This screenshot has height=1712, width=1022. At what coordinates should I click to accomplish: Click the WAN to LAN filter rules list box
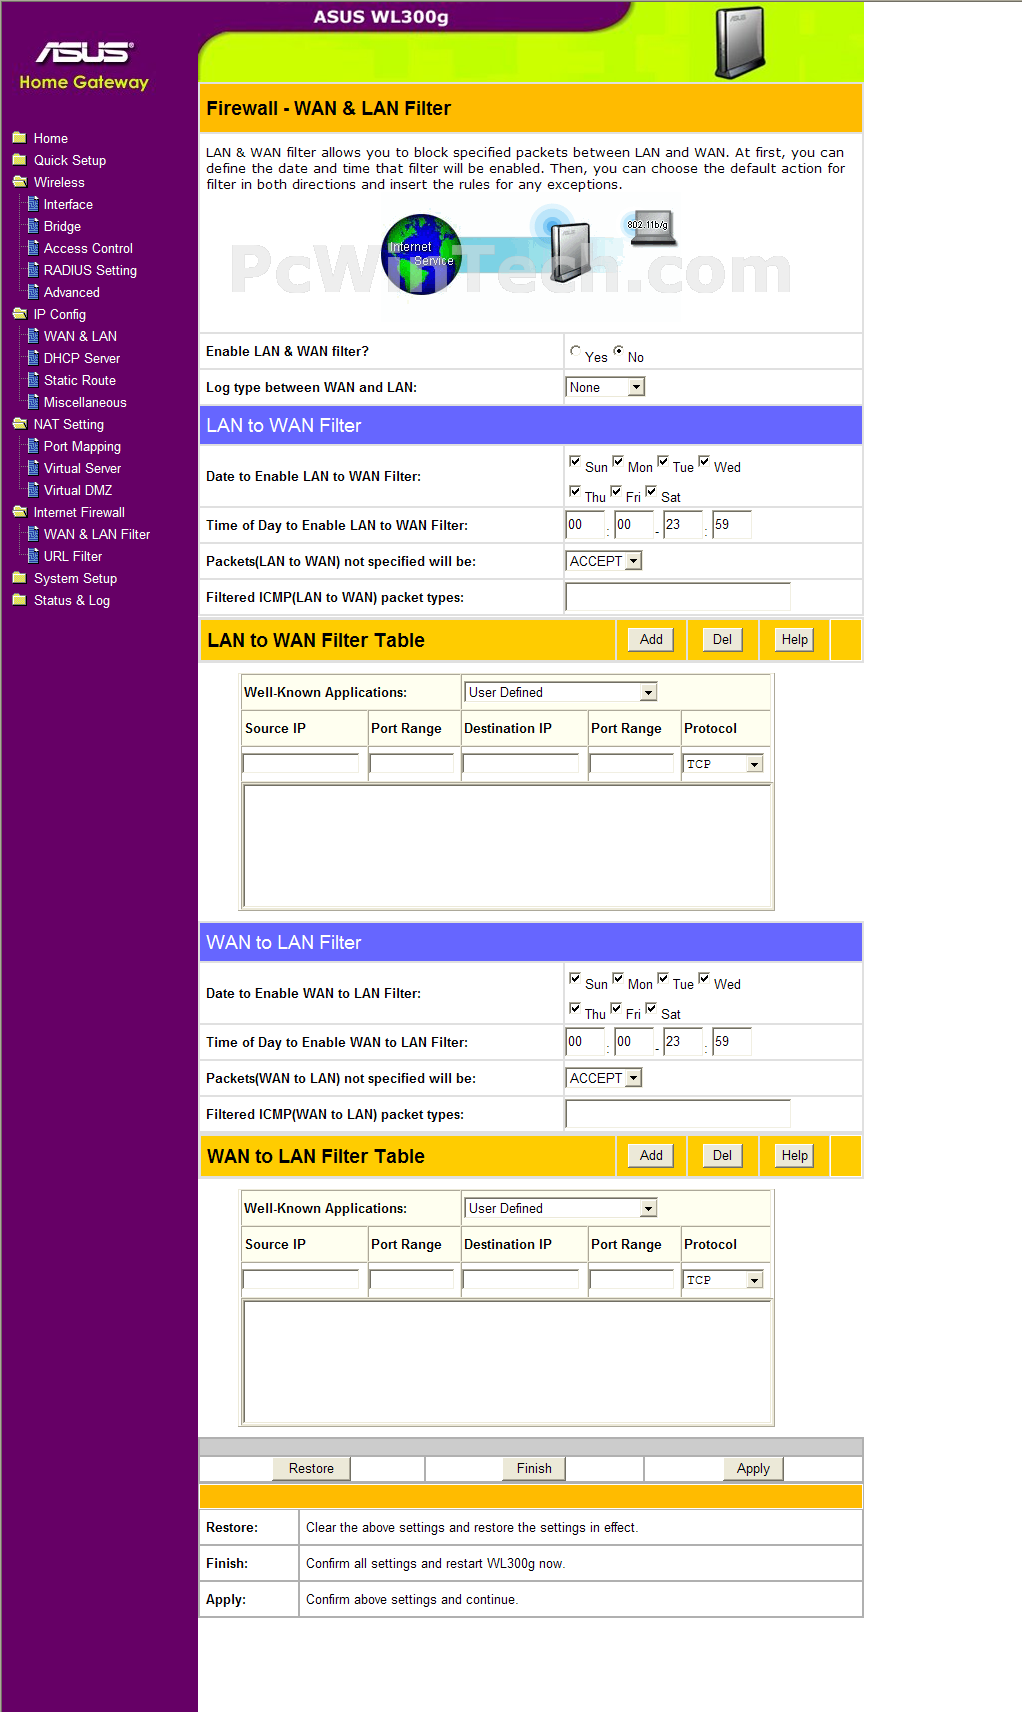[x=508, y=1362]
